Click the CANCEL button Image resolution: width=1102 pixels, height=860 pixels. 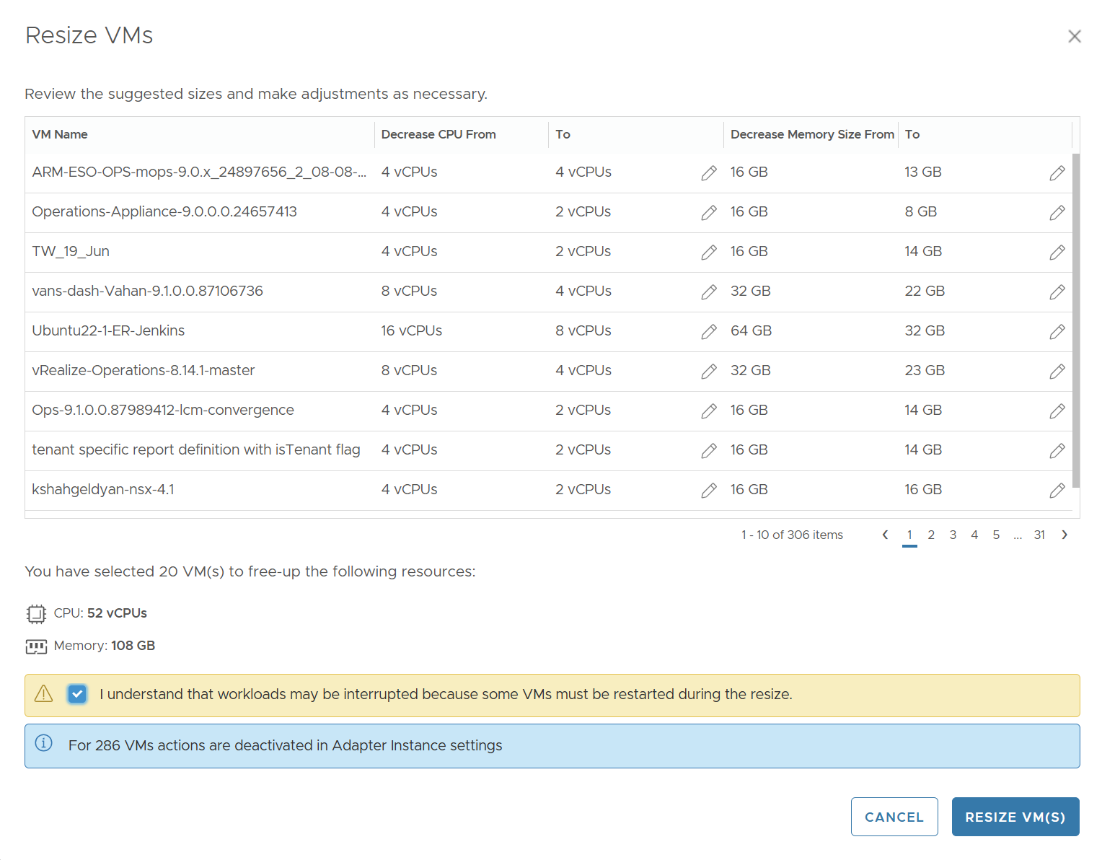(894, 816)
